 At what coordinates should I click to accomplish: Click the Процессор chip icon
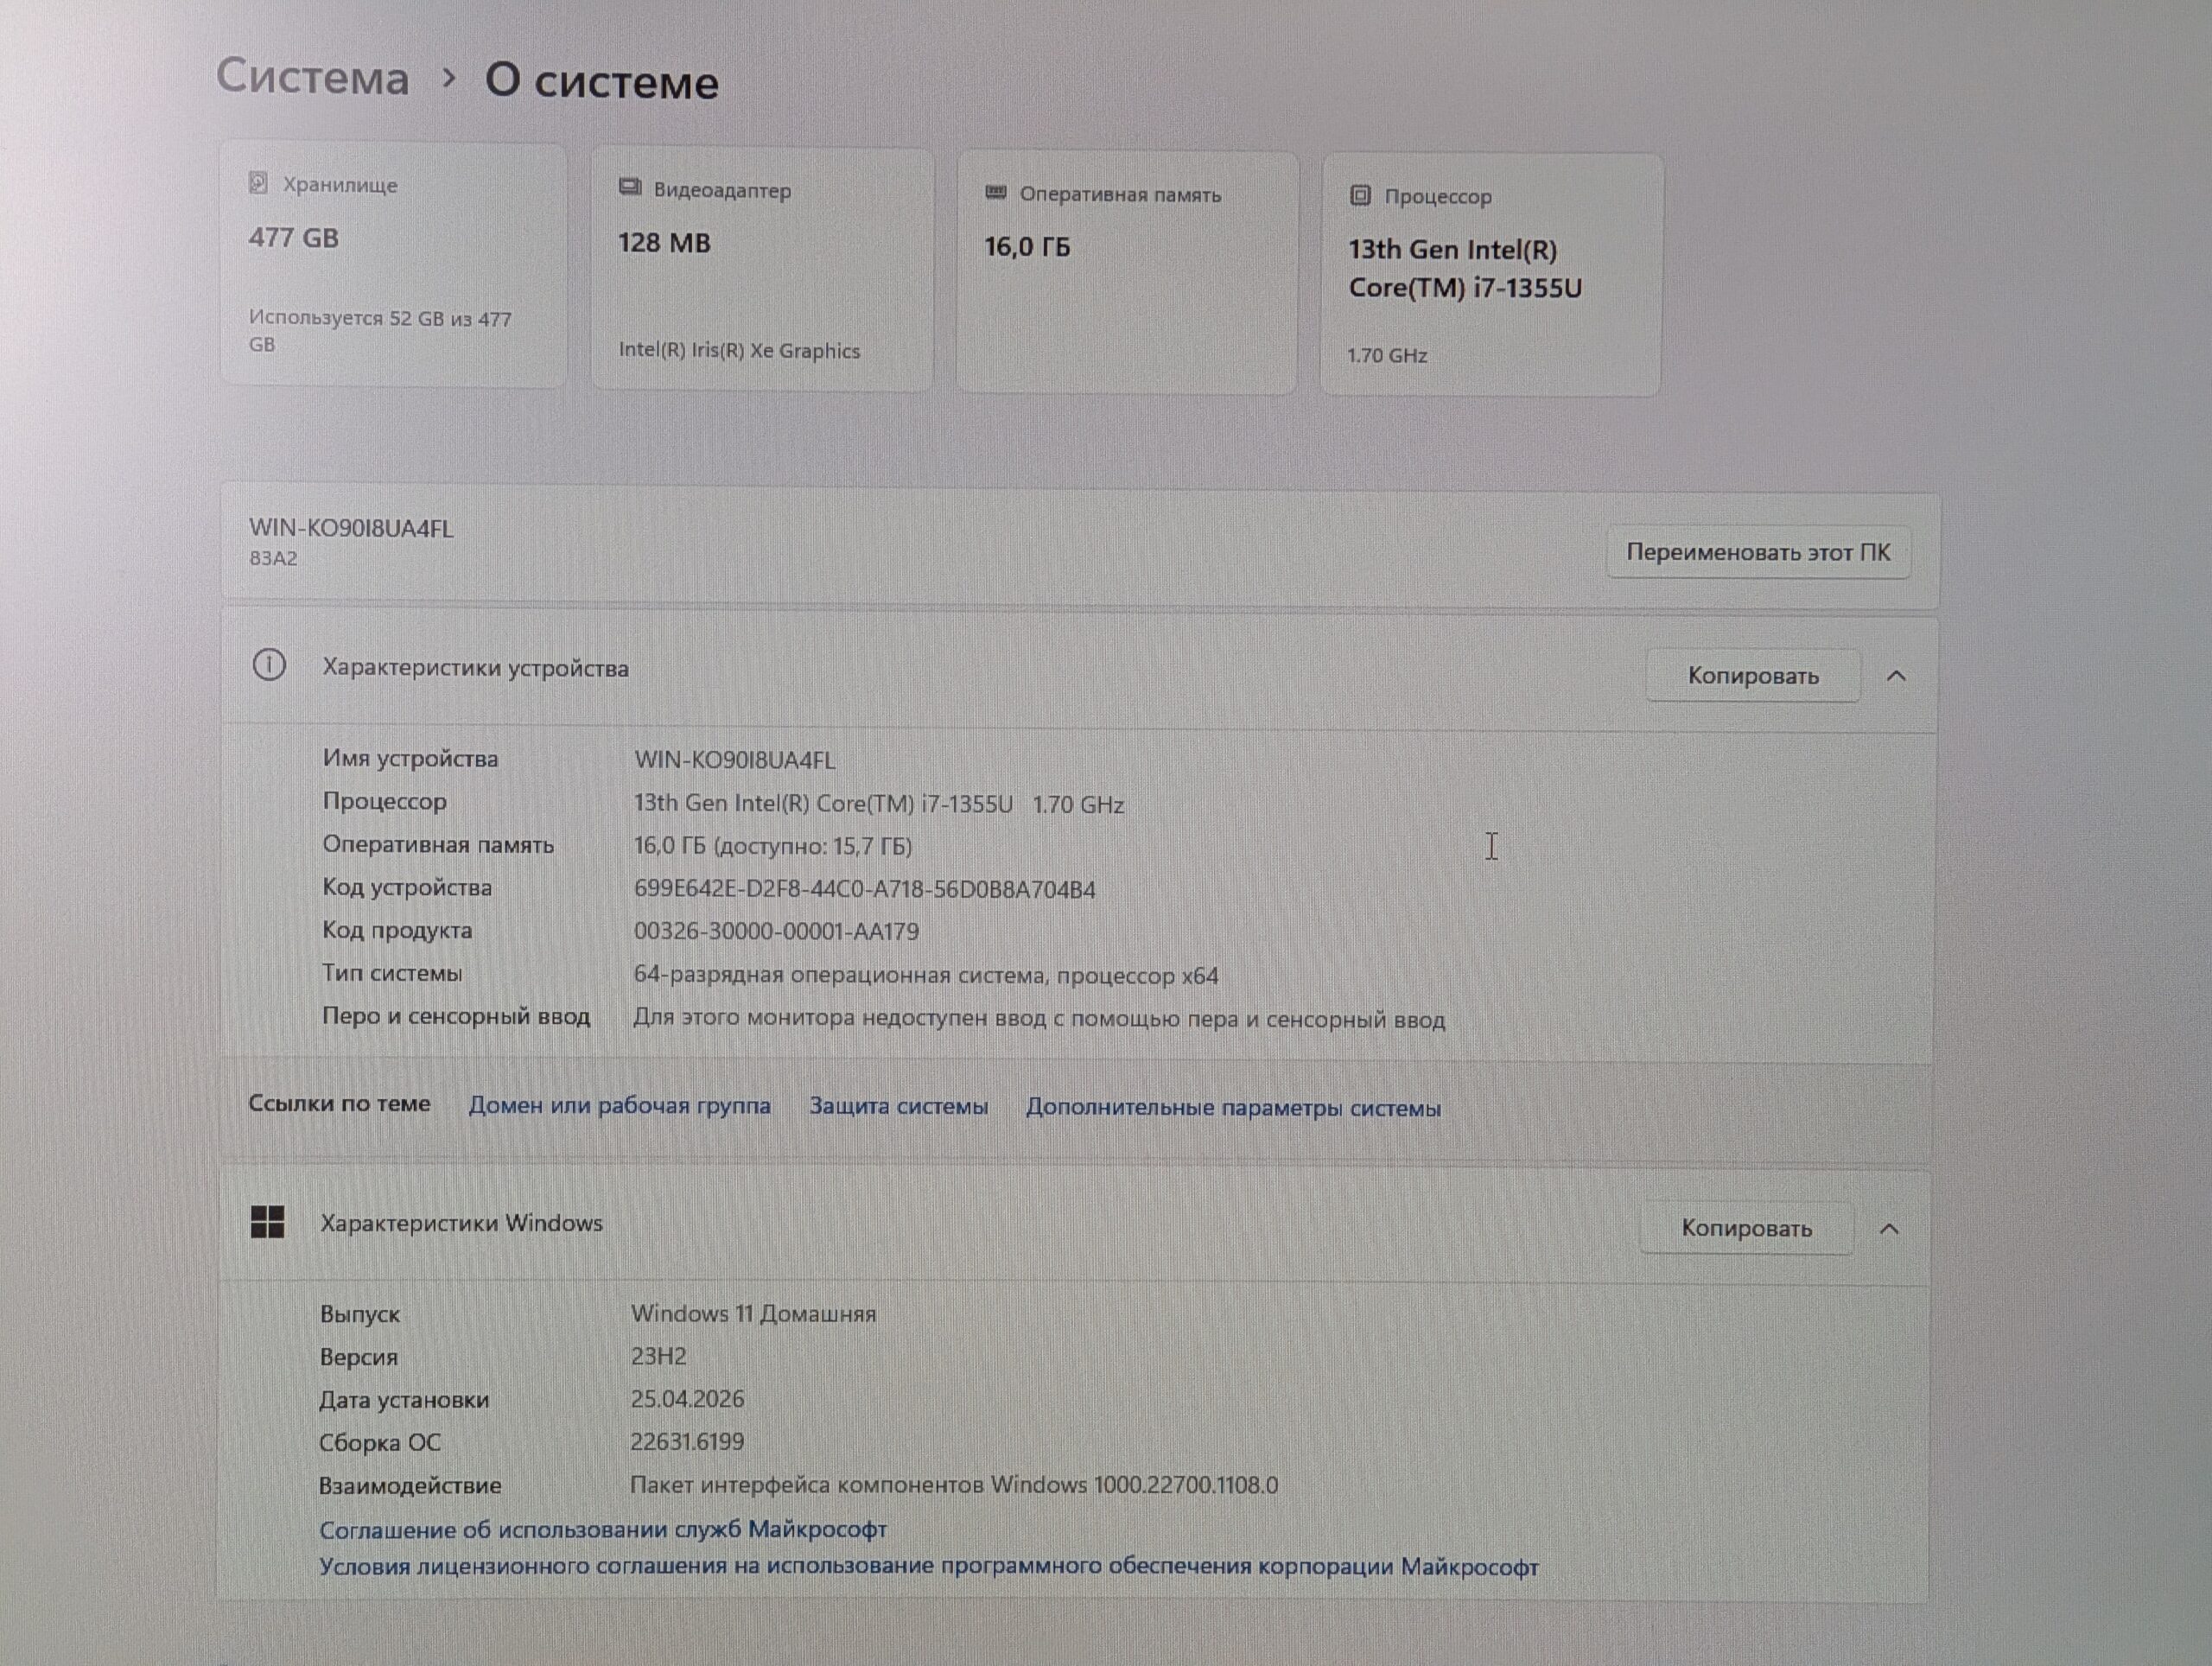pyautogui.click(x=1360, y=195)
